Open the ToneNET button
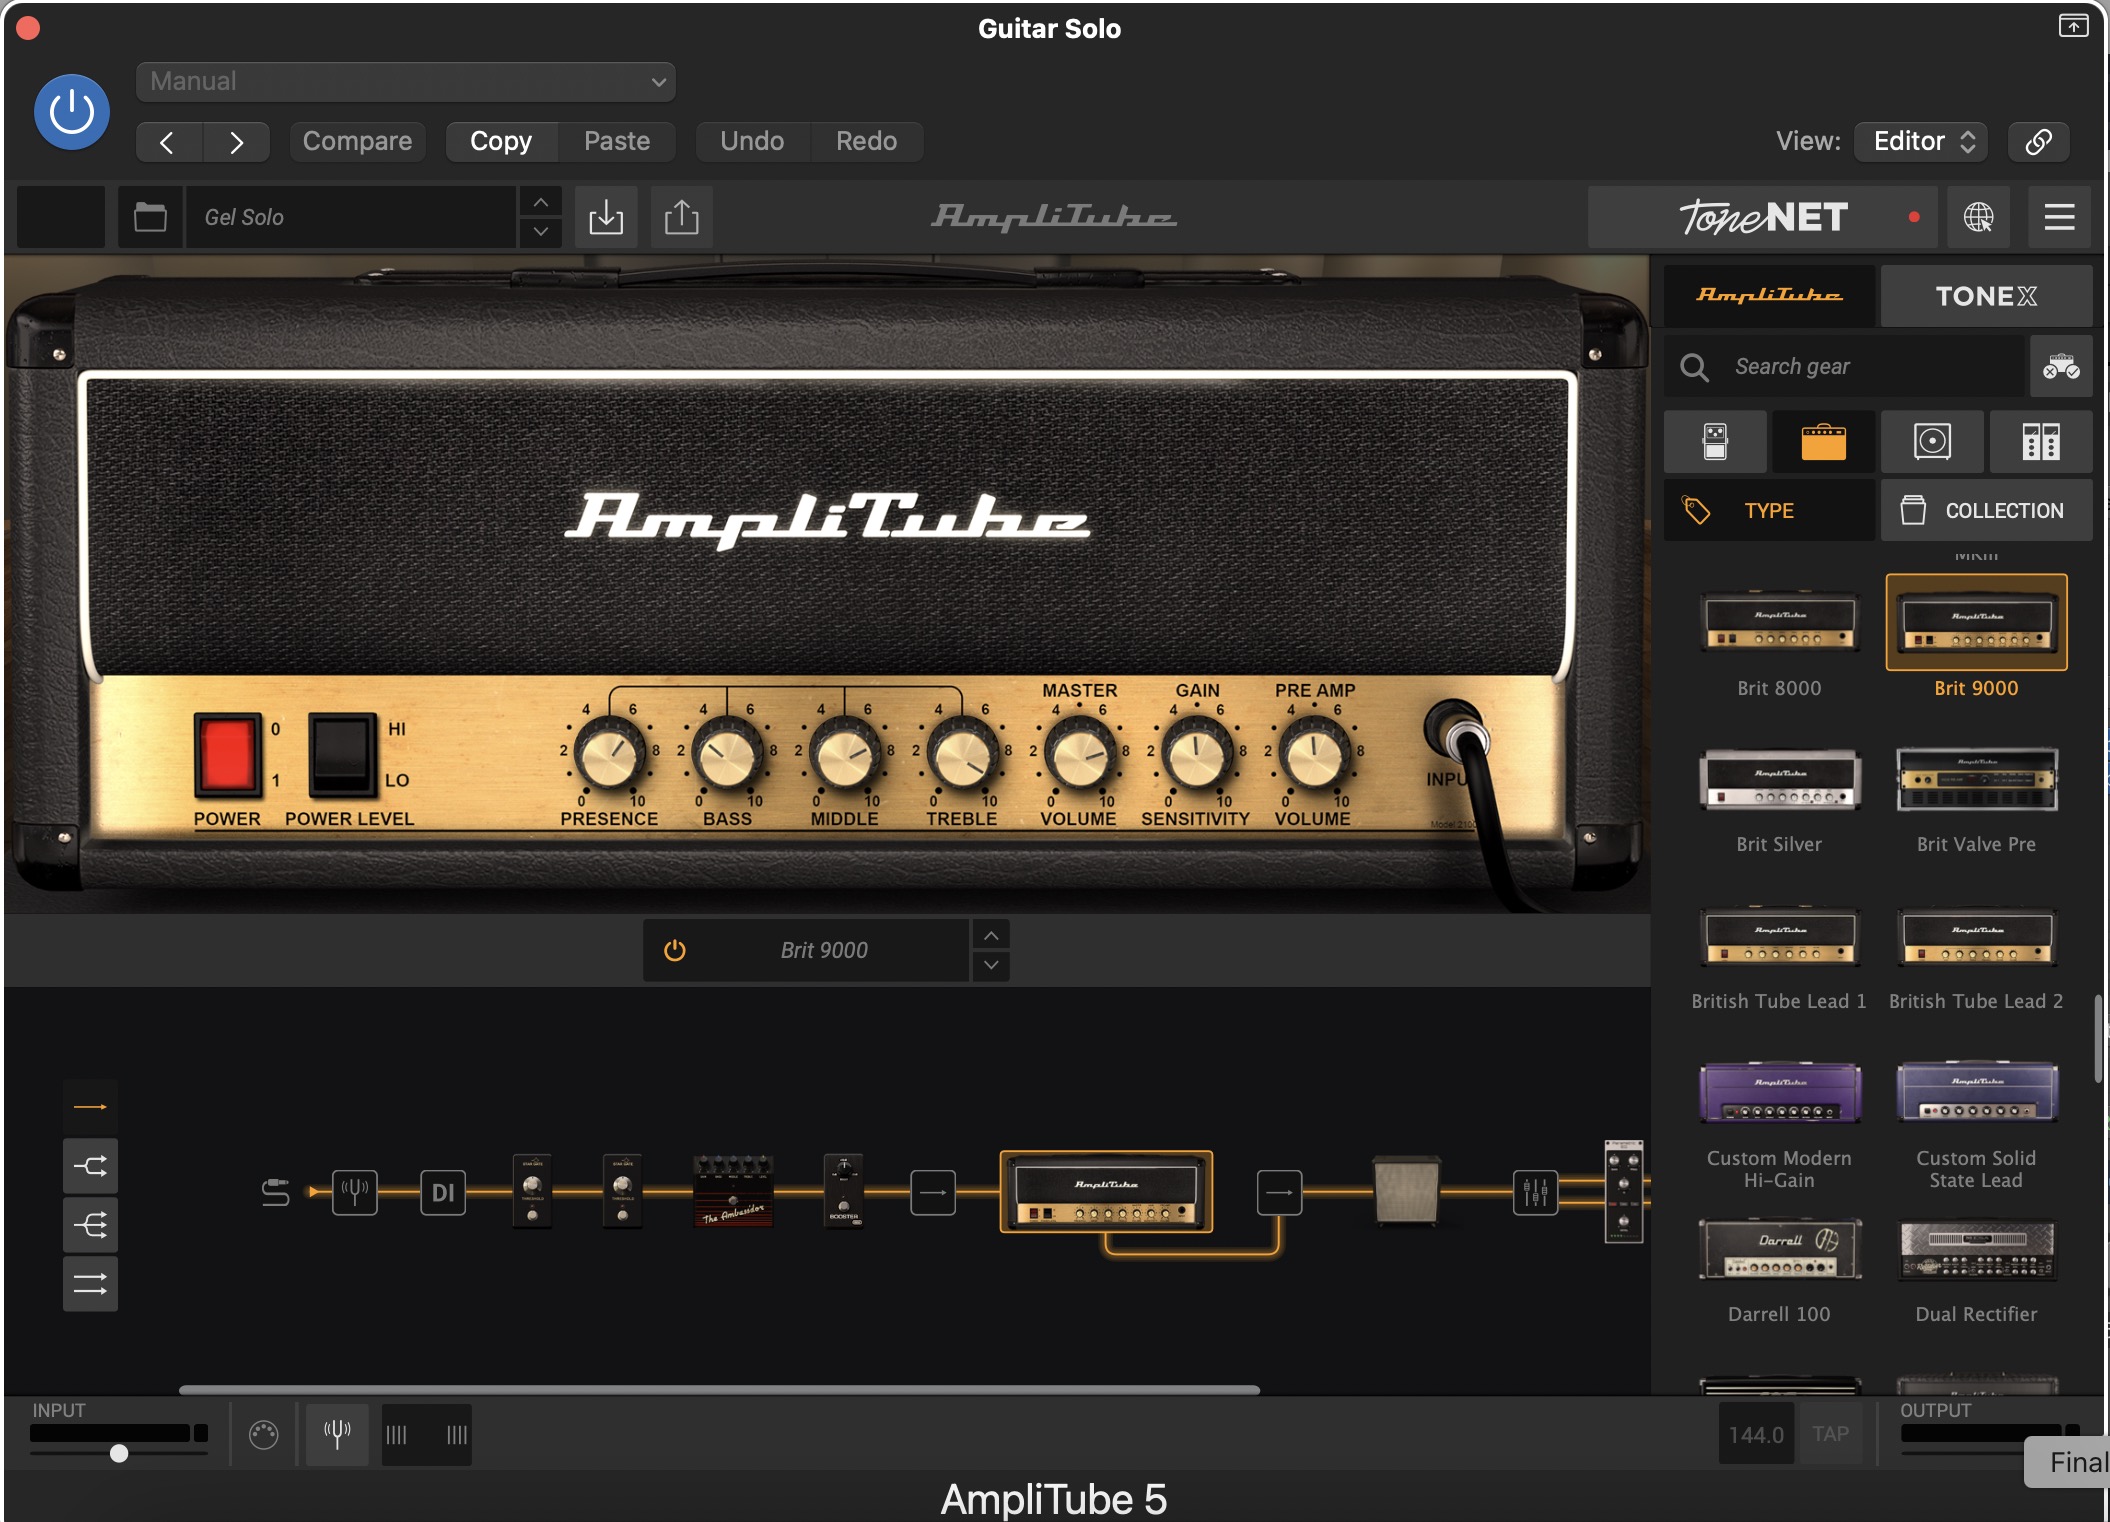This screenshot has width=2110, height=1522. 1762,217
